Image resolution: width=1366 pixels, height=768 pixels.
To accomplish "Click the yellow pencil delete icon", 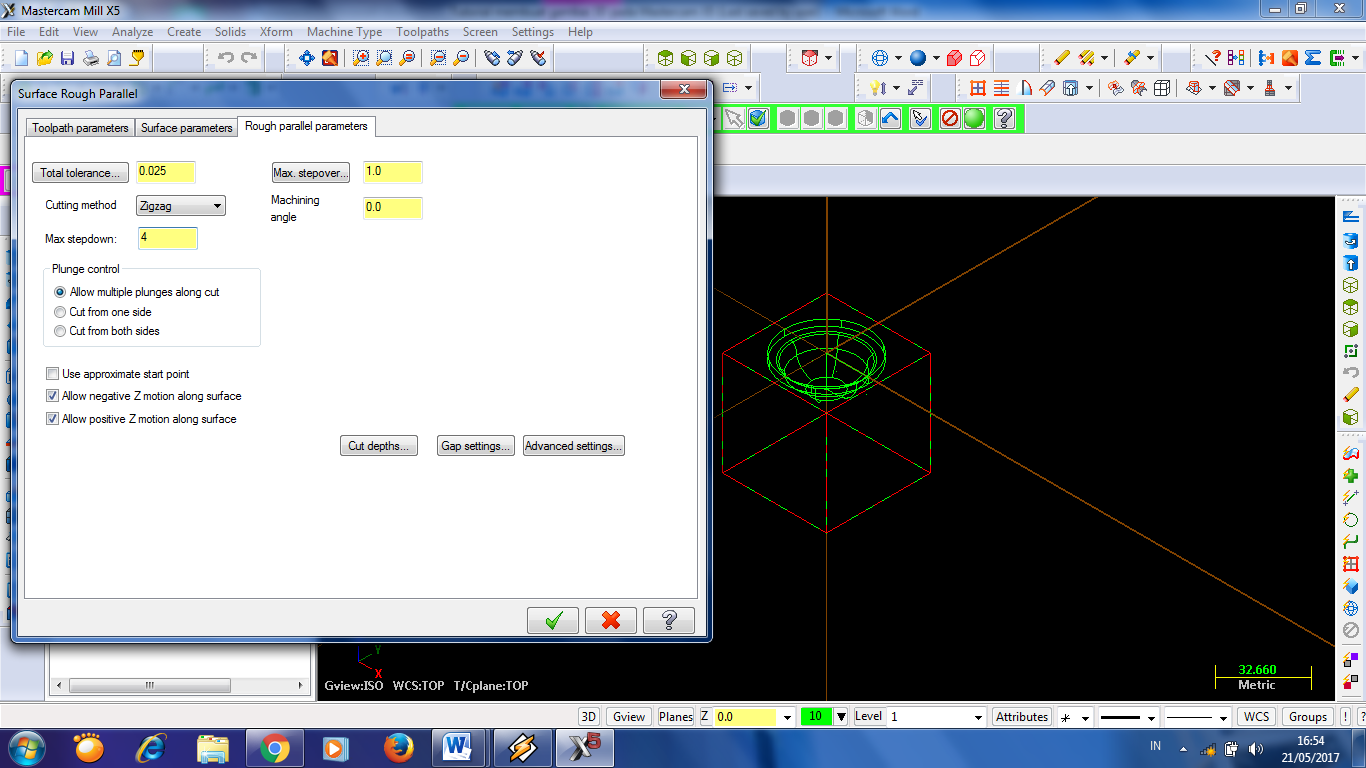I will click(x=1063, y=58).
